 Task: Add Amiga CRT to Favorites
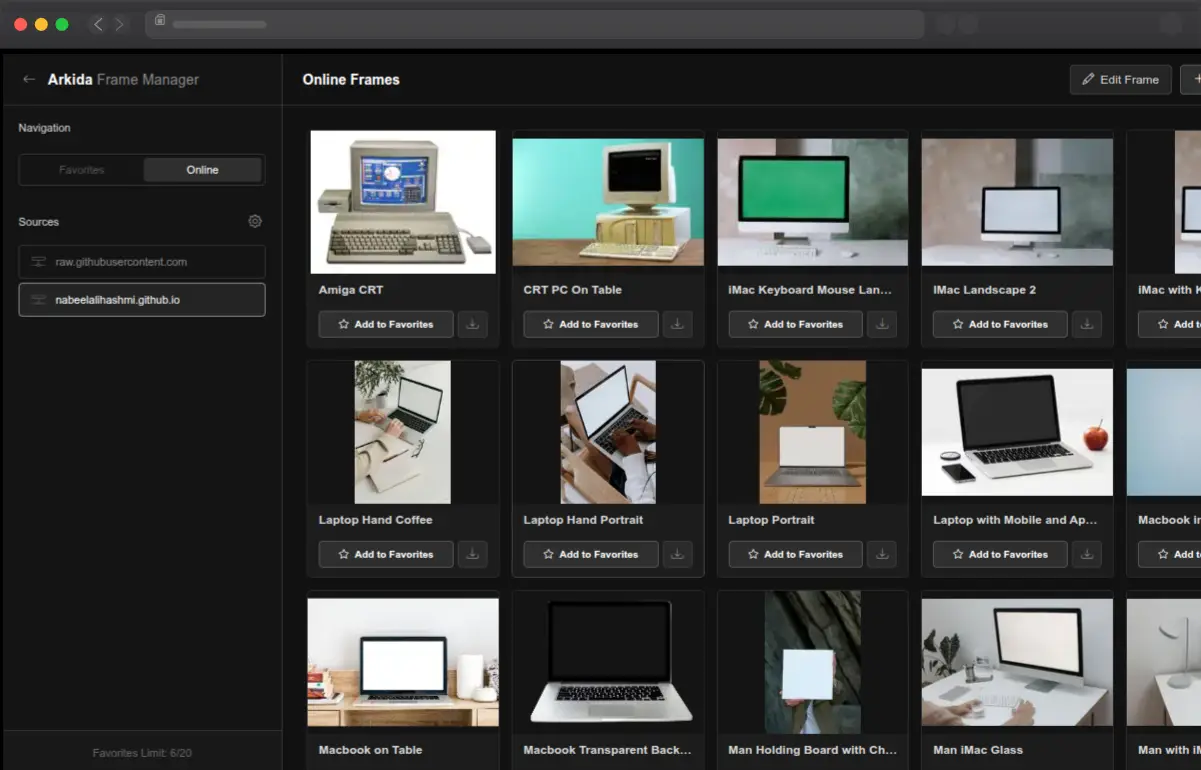pyautogui.click(x=386, y=324)
